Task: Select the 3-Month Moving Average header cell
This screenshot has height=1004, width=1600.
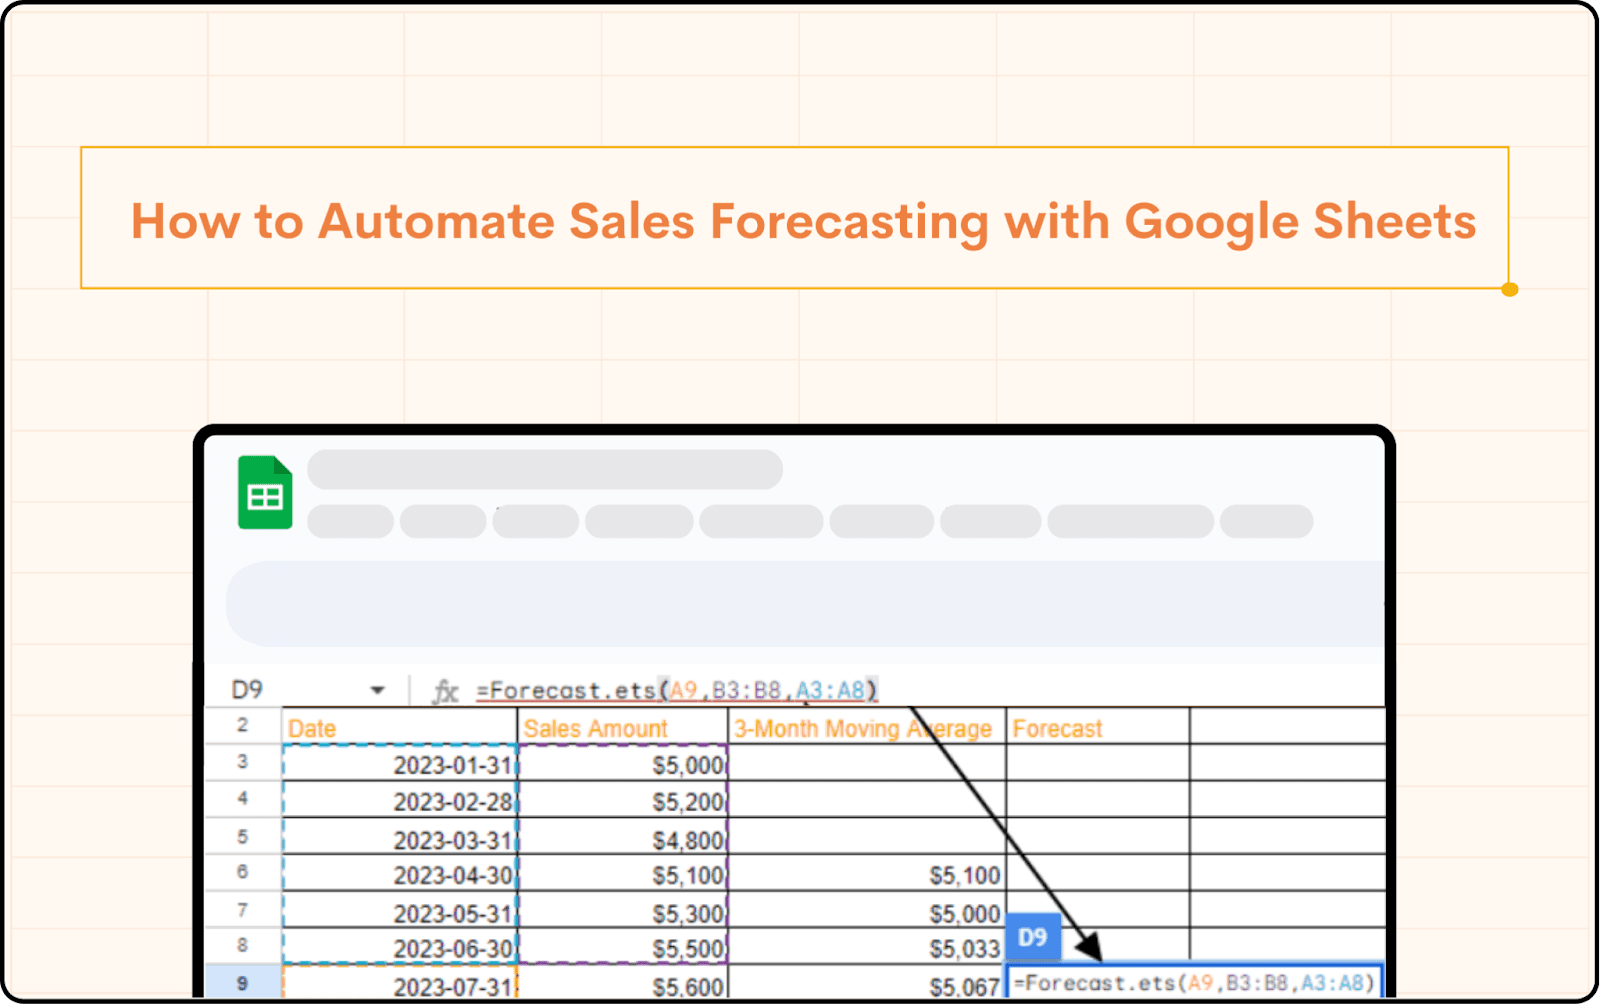Action: tap(867, 727)
